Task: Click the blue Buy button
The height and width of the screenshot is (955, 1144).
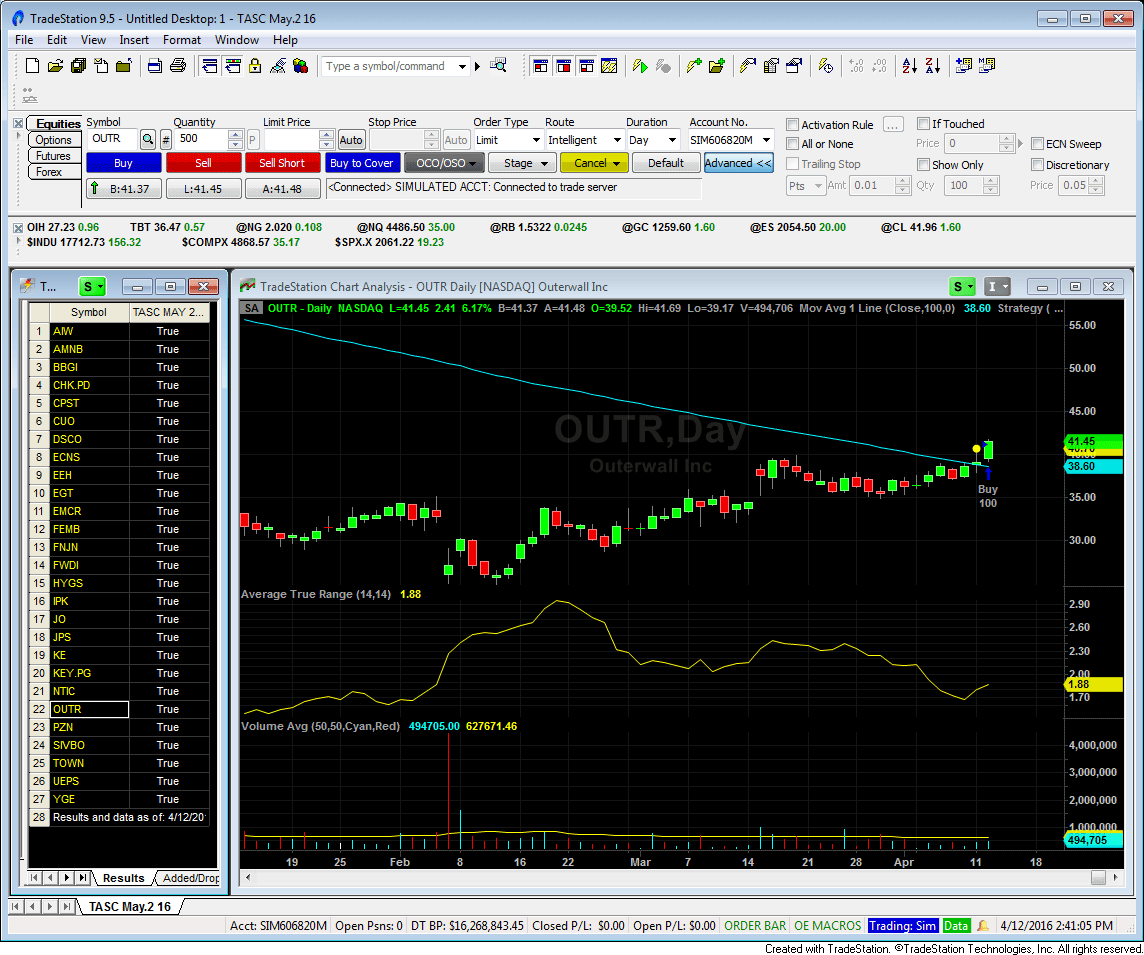Action: (x=123, y=163)
